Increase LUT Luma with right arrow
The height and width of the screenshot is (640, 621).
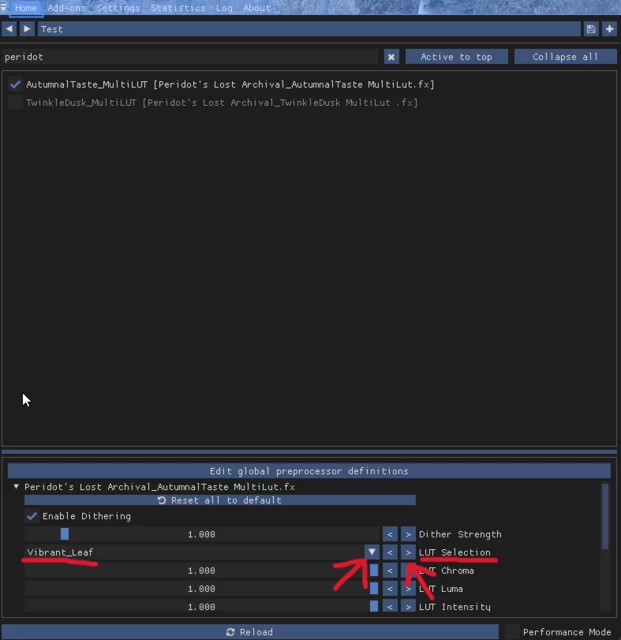pos(408,589)
